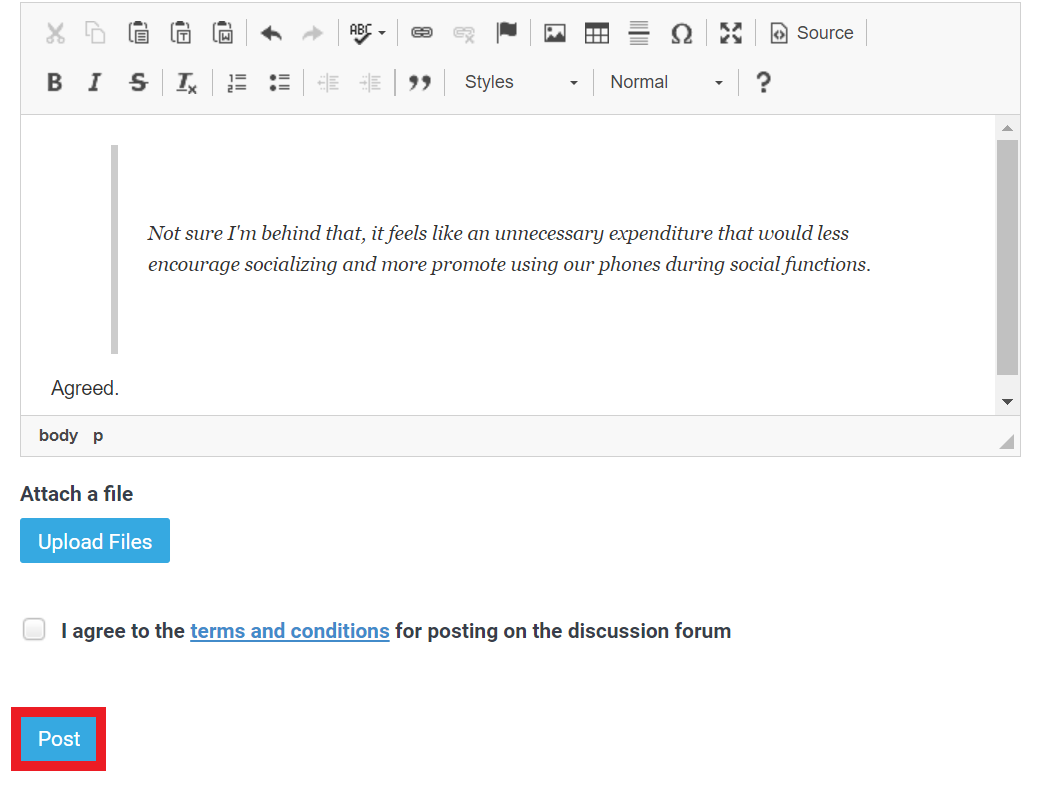The width and height of the screenshot is (1048, 792).
Task: Toggle strikethrough formatting
Action: [x=138, y=82]
